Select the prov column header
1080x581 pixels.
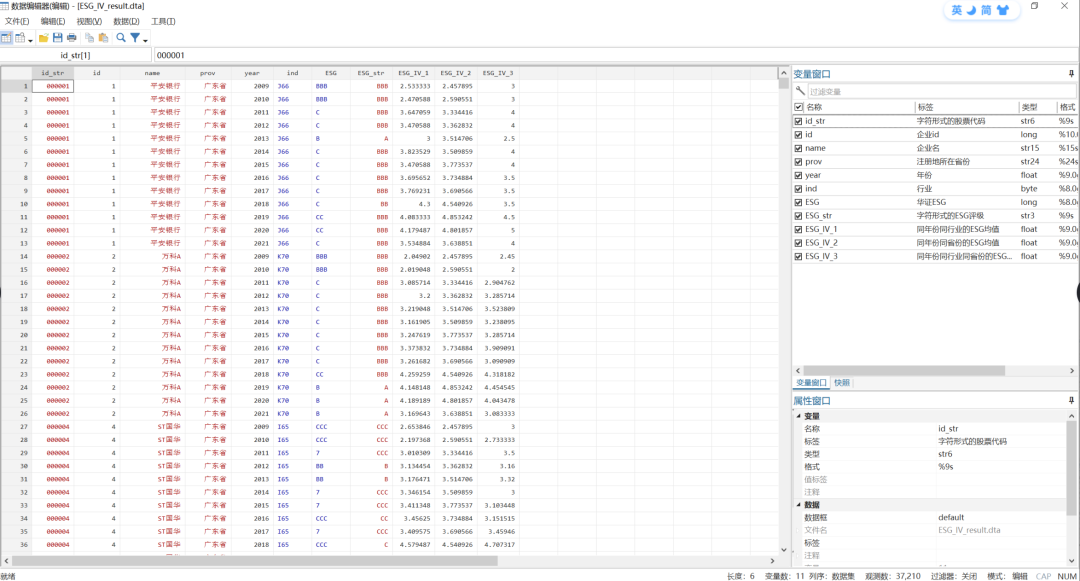click(x=207, y=73)
